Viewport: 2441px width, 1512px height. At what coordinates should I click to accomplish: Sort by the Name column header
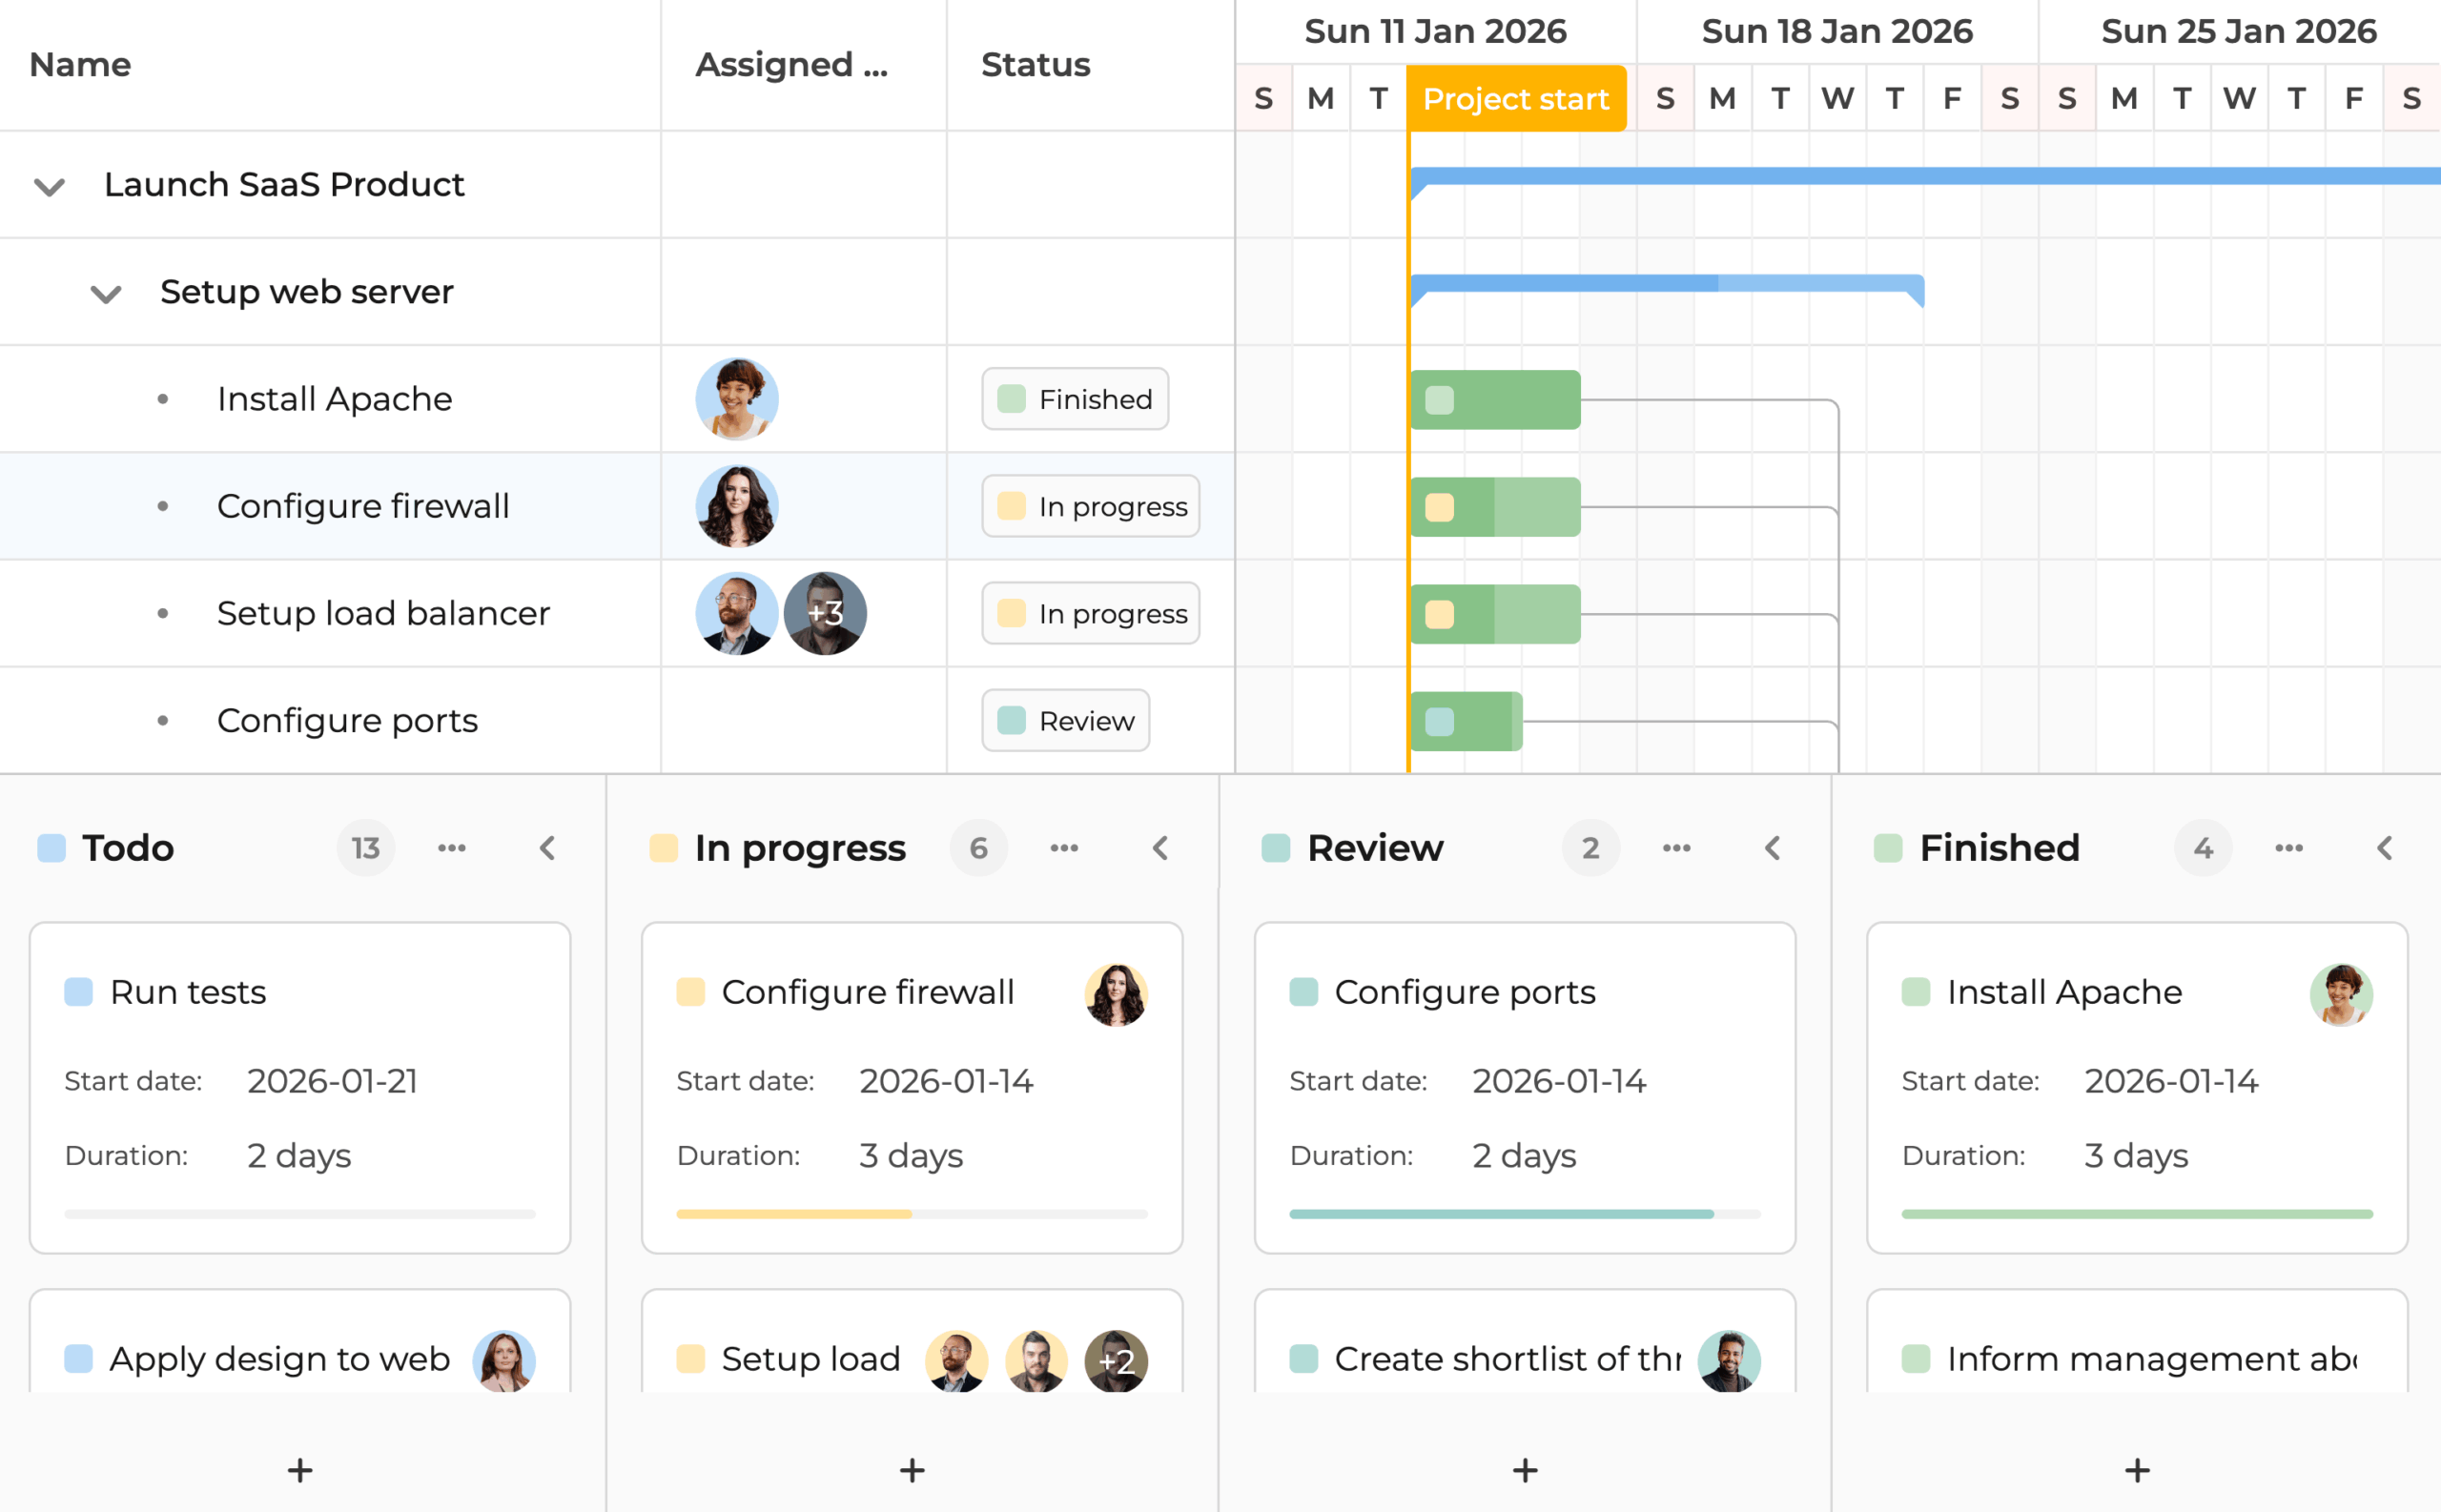point(80,65)
